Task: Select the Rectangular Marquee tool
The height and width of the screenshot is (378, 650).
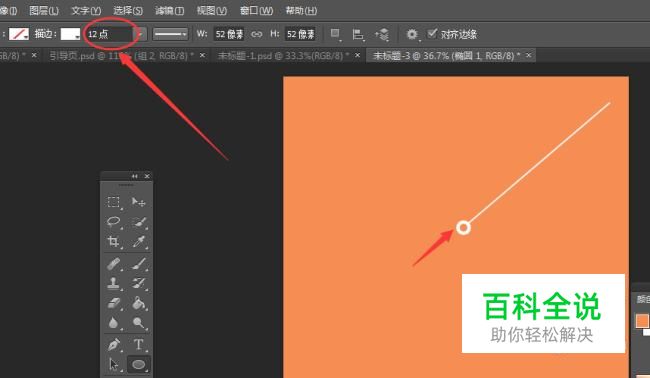Action: pyautogui.click(x=114, y=202)
